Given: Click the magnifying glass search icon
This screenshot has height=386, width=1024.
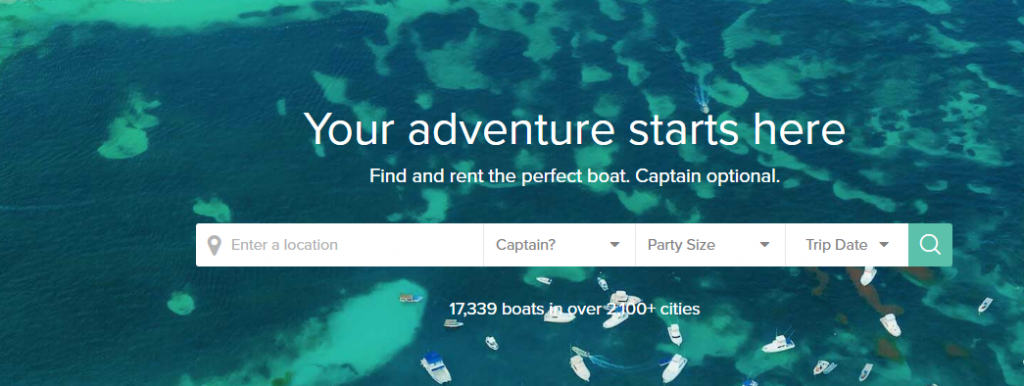Looking at the screenshot, I should (930, 245).
